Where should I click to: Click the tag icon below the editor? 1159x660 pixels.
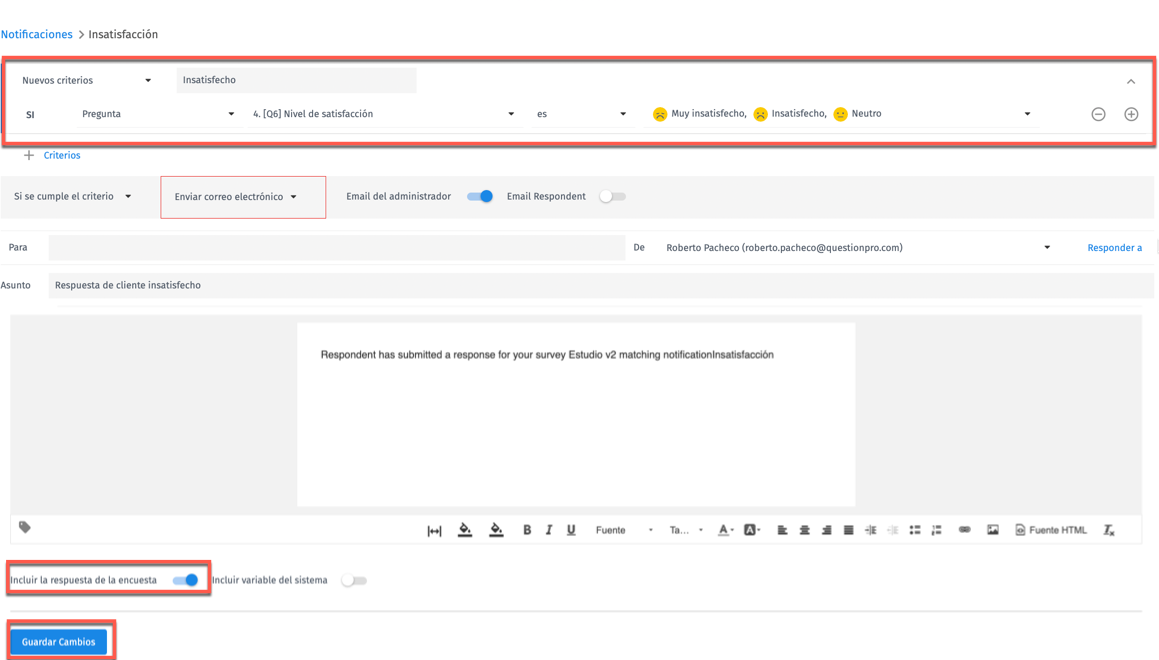click(x=24, y=527)
